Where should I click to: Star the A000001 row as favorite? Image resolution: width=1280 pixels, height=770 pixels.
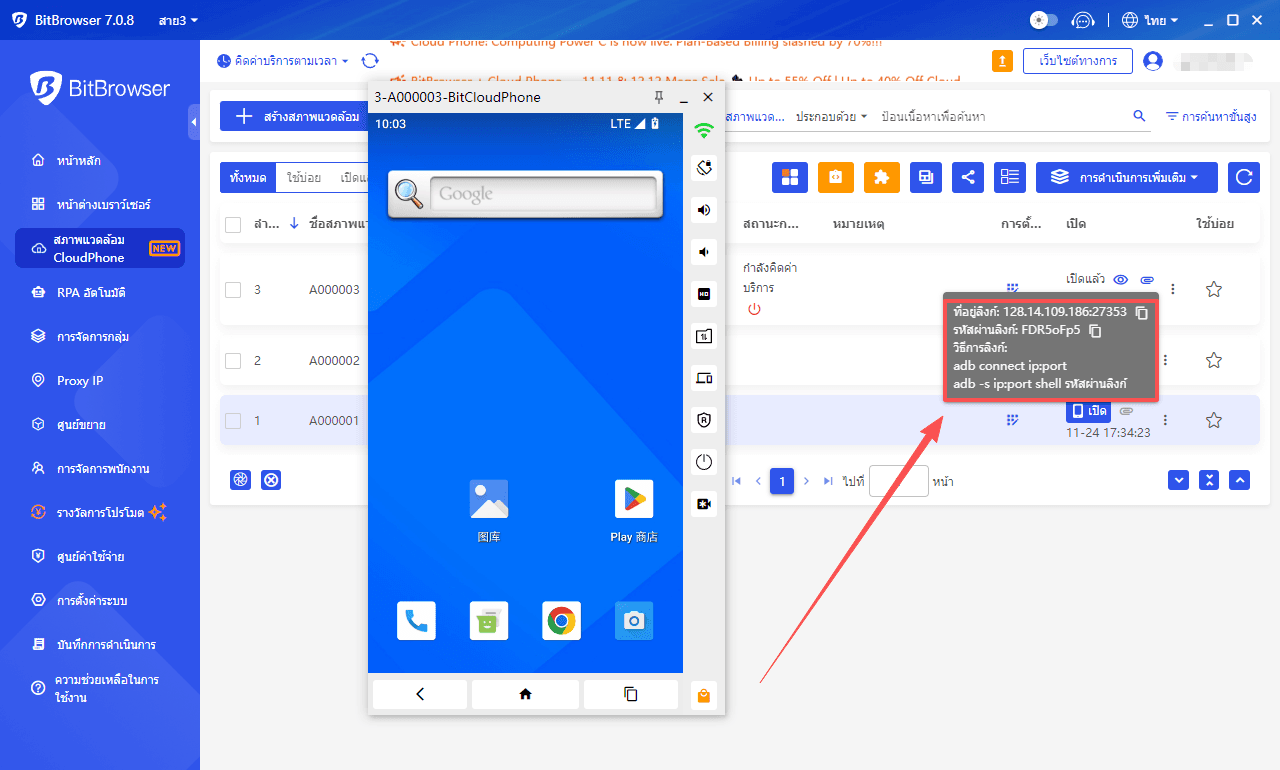point(1214,420)
